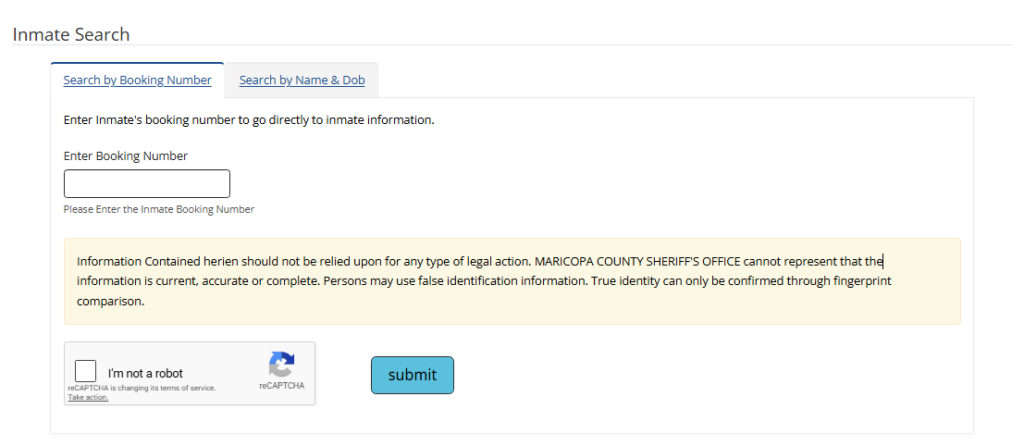Click the "Enter Inmate's booking number" instruction sentence
The image size is (1024, 446).
(248, 120)
